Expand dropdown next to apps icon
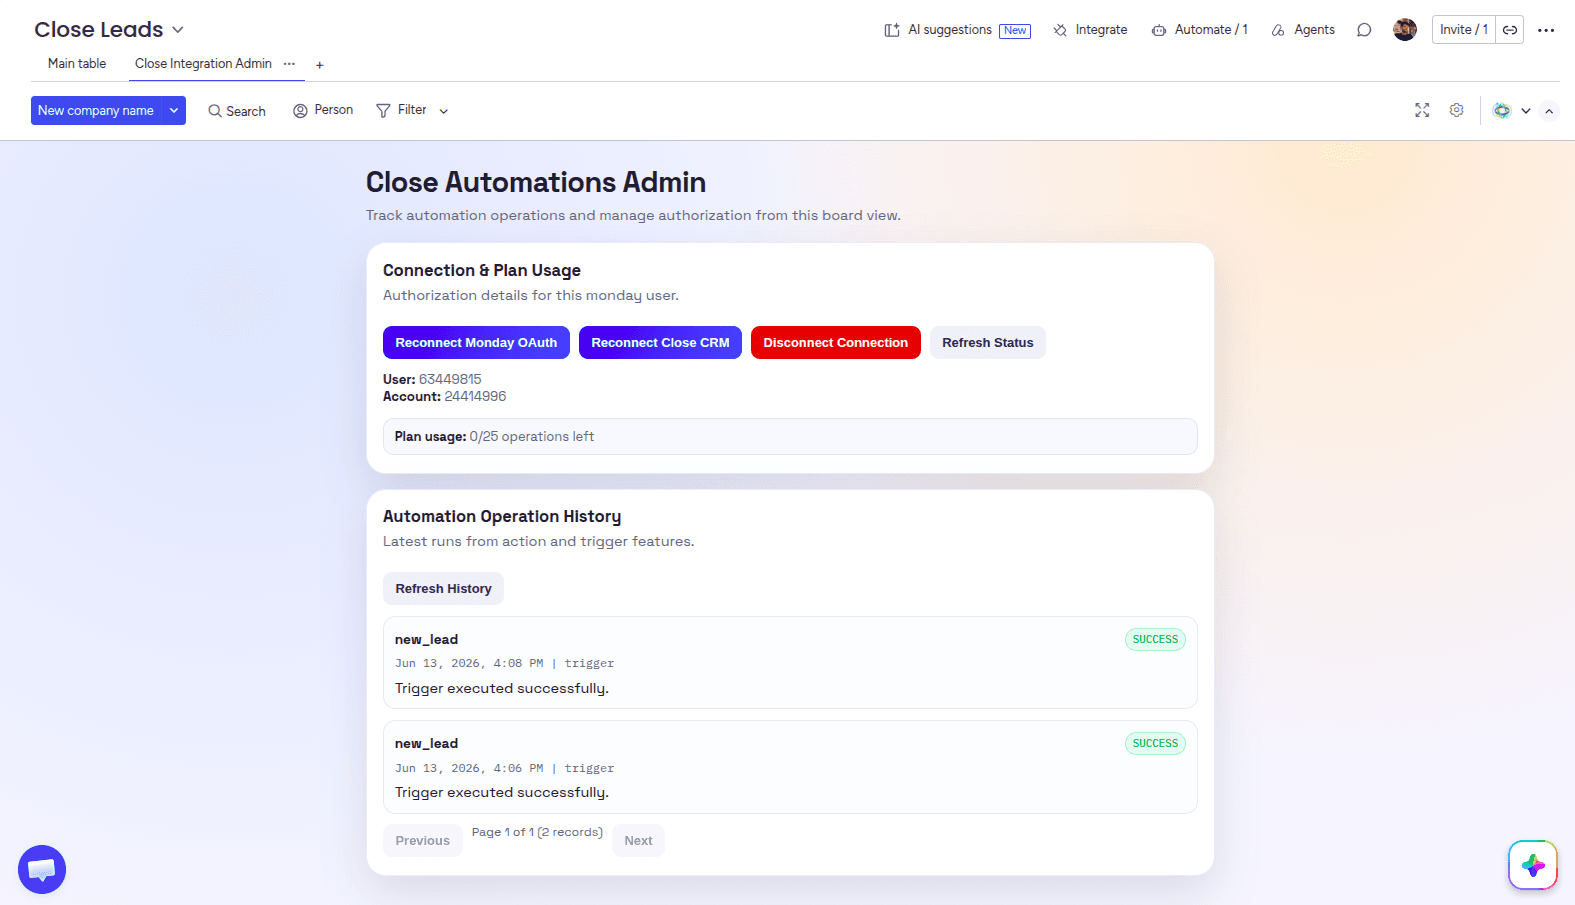 pos(1526,111)
